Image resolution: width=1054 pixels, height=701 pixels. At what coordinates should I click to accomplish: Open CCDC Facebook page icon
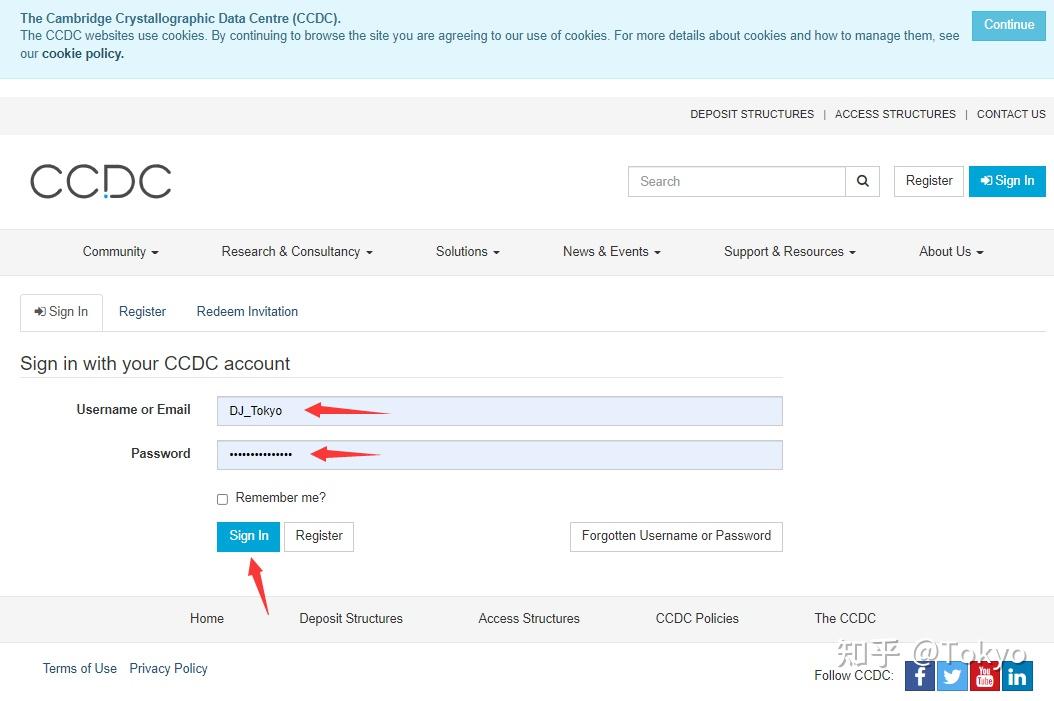[919, 677]
